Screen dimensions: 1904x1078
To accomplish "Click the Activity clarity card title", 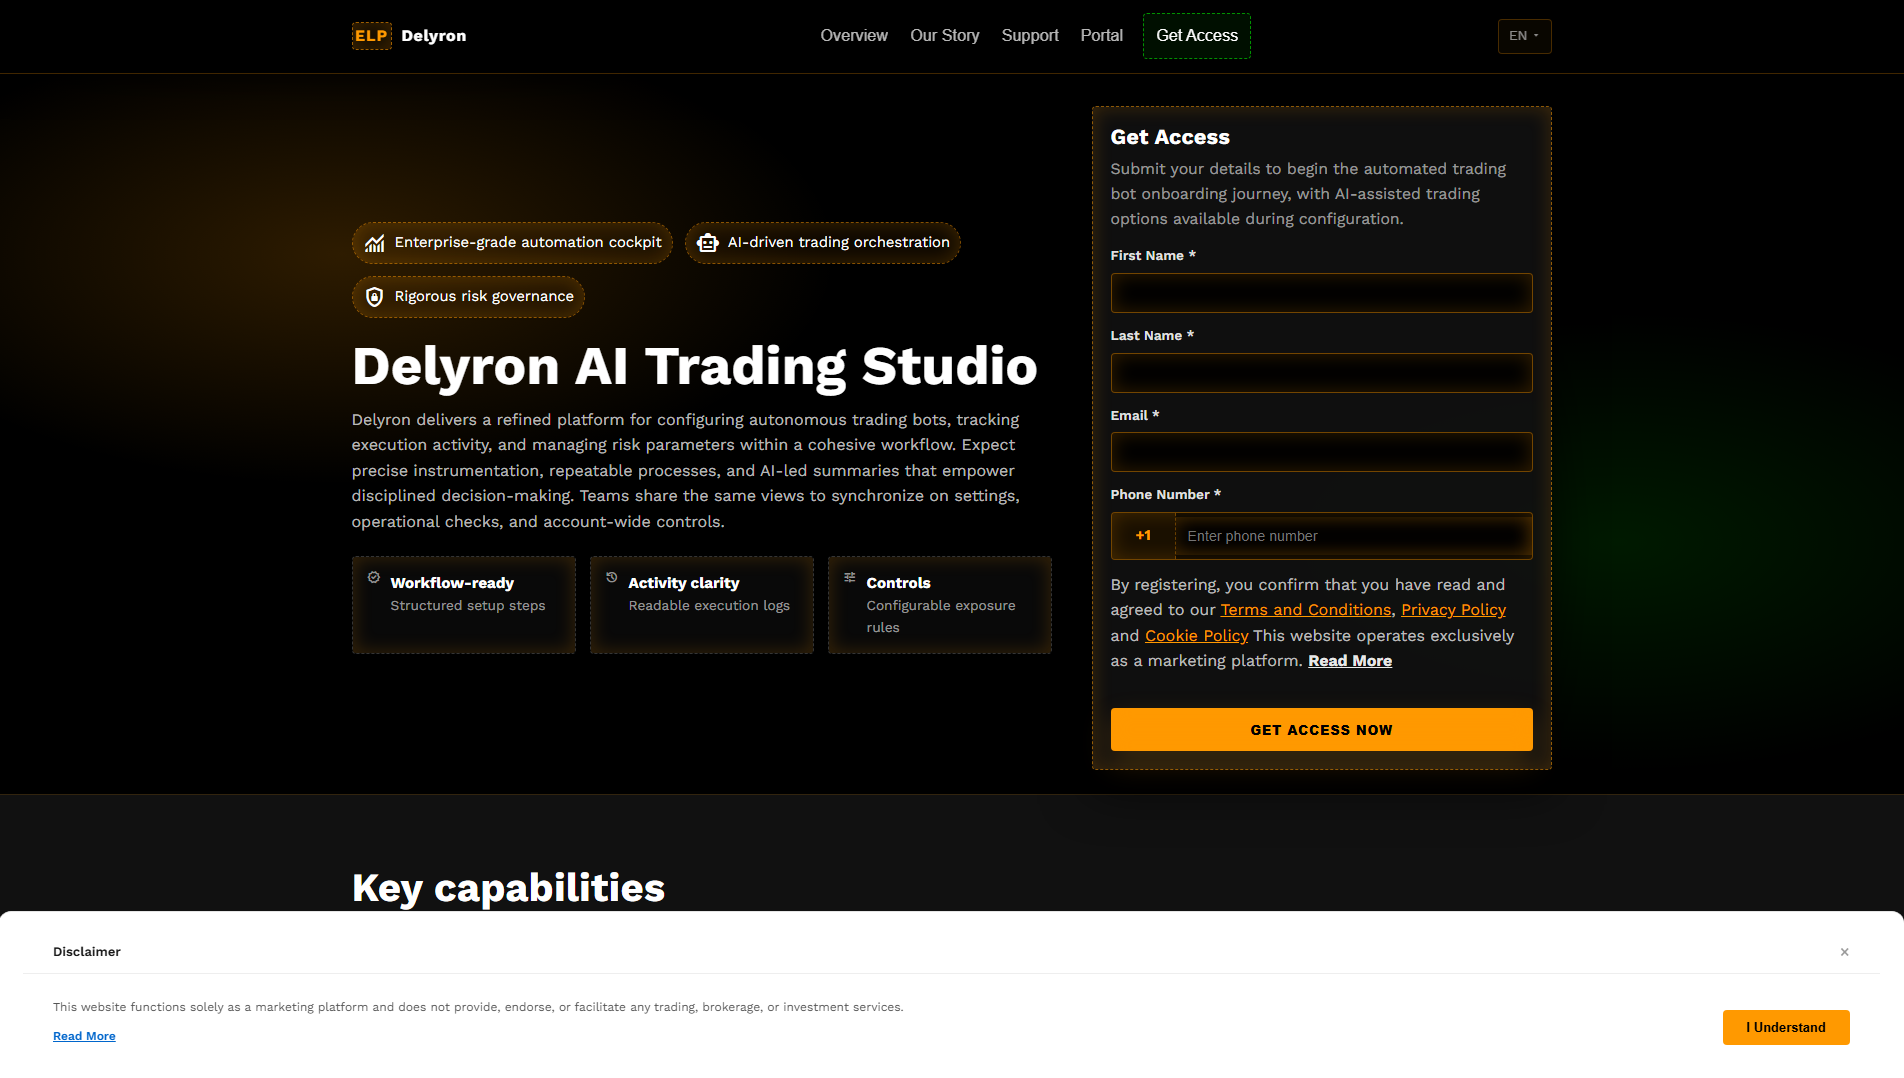I will coord(684,583).
